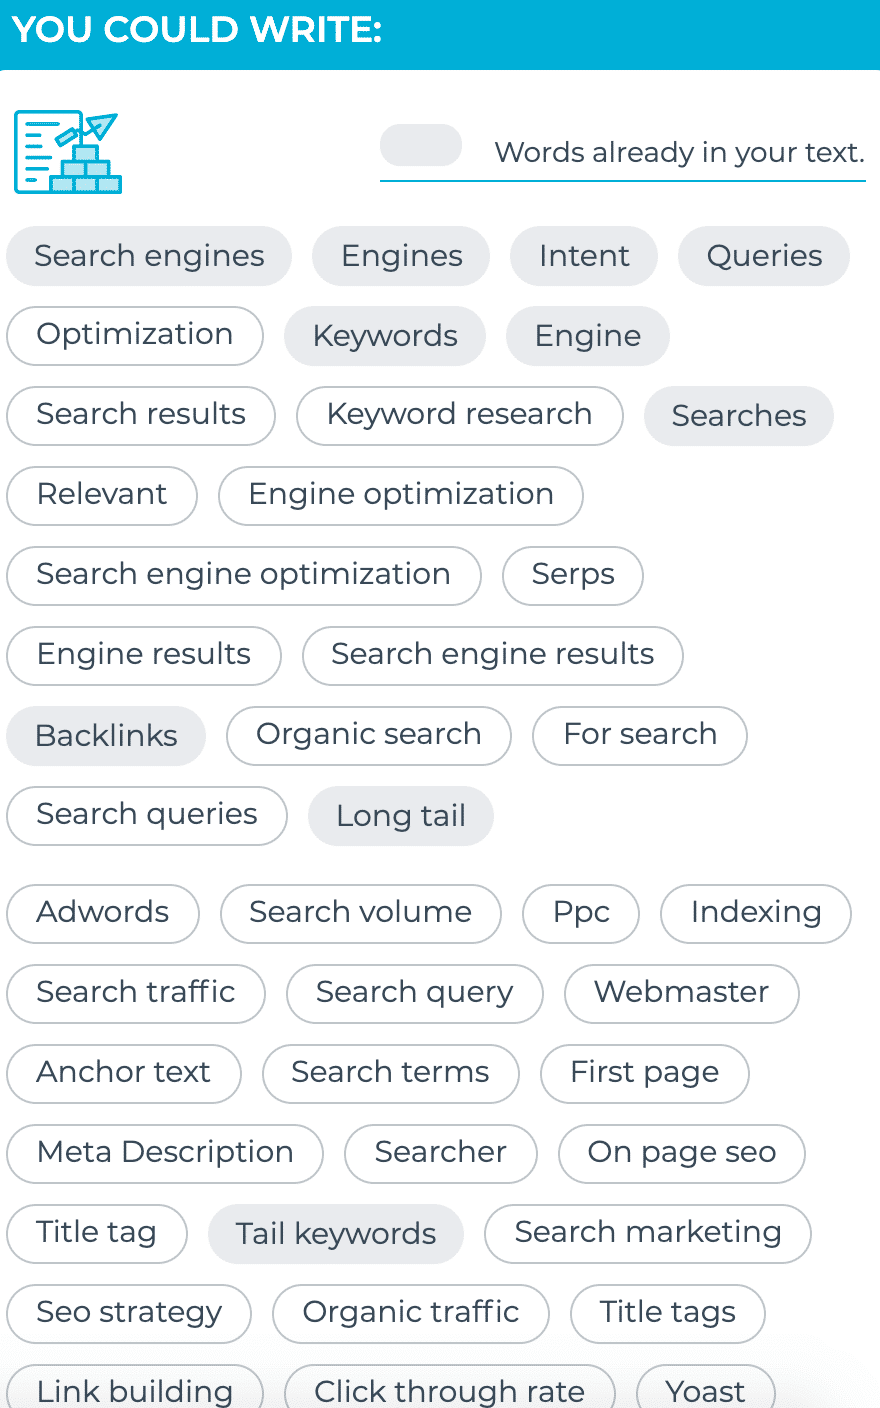Pick the 'Anchor text' suggestion

(124, 1074)
